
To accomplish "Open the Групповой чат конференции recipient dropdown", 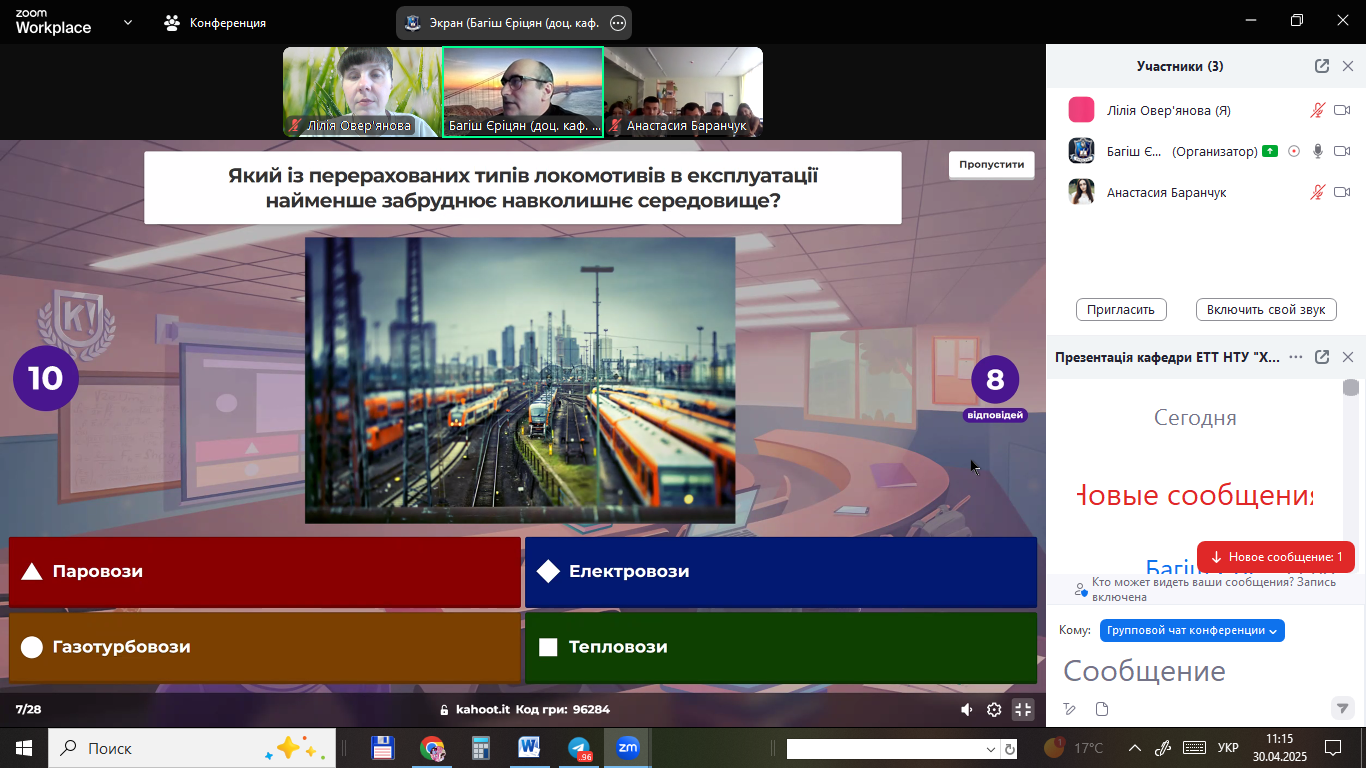I will click(1192, 631).
